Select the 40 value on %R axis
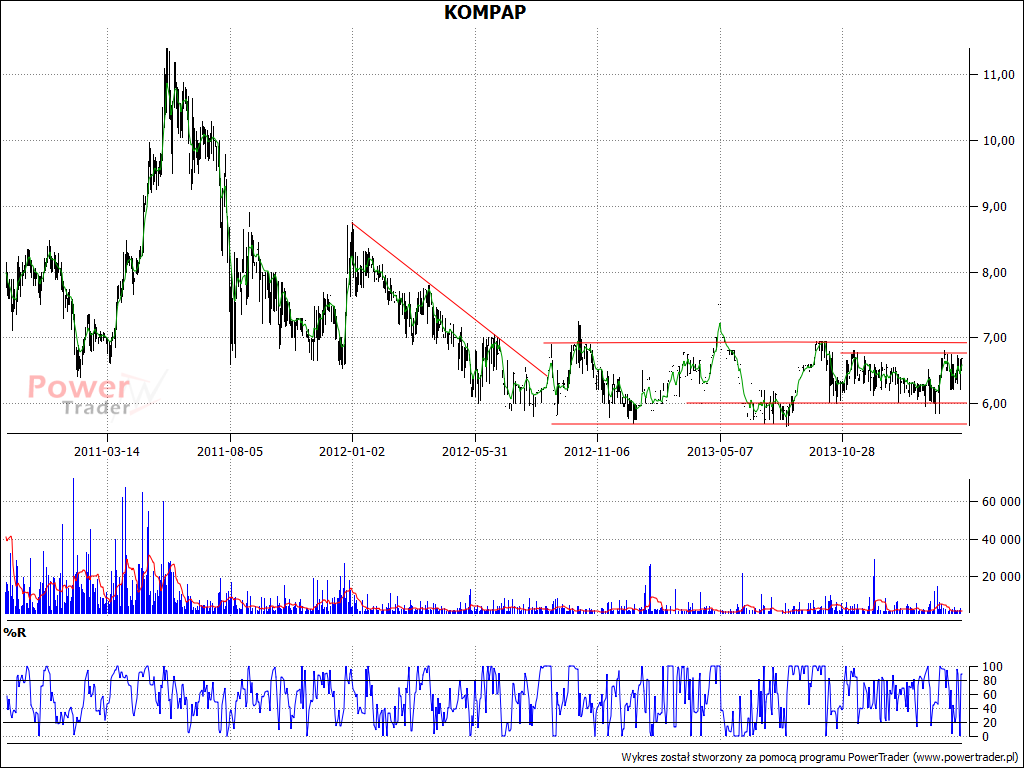1024x768 pixels. tap(989, 709)
